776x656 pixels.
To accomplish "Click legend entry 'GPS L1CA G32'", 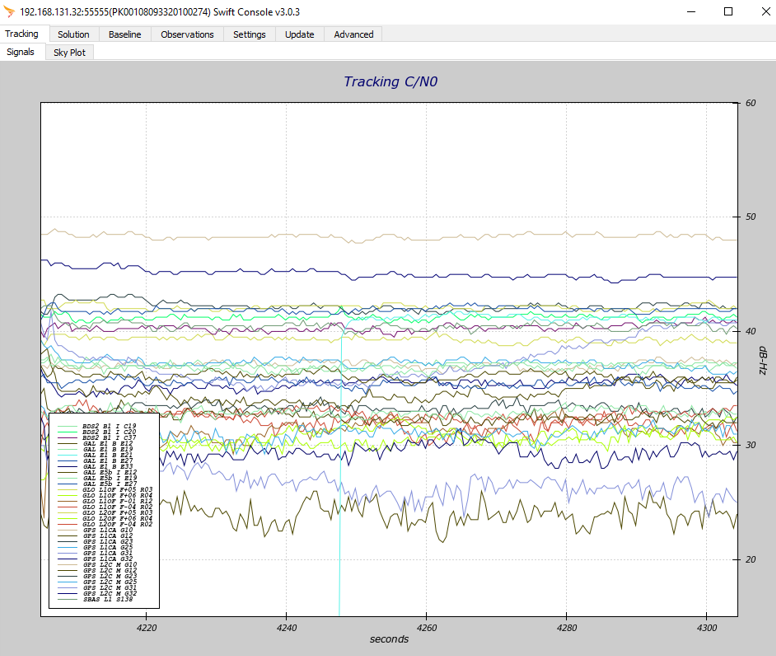I will click(x=96, y=559).
